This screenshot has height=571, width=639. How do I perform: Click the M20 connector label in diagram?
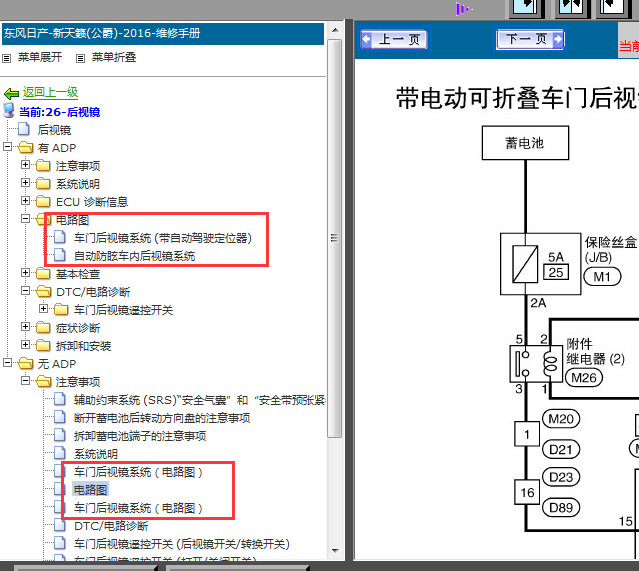coord(561,419)
